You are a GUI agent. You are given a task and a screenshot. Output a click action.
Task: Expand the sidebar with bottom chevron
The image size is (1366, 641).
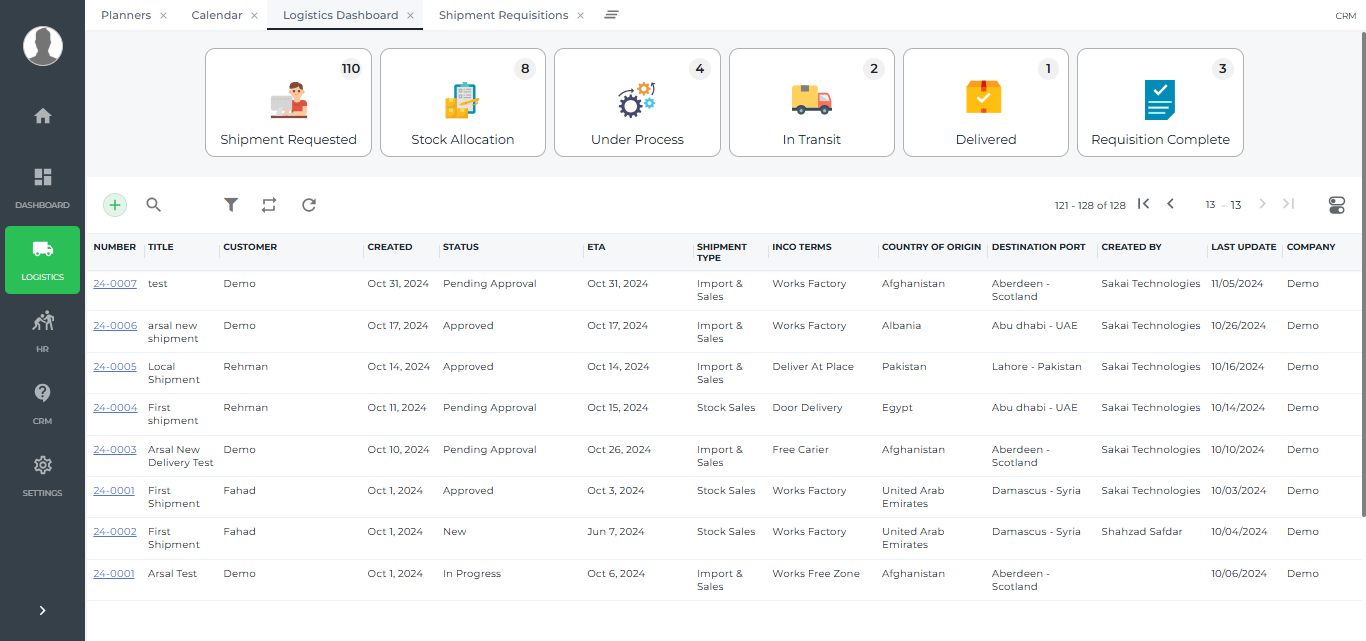[42, 610]
